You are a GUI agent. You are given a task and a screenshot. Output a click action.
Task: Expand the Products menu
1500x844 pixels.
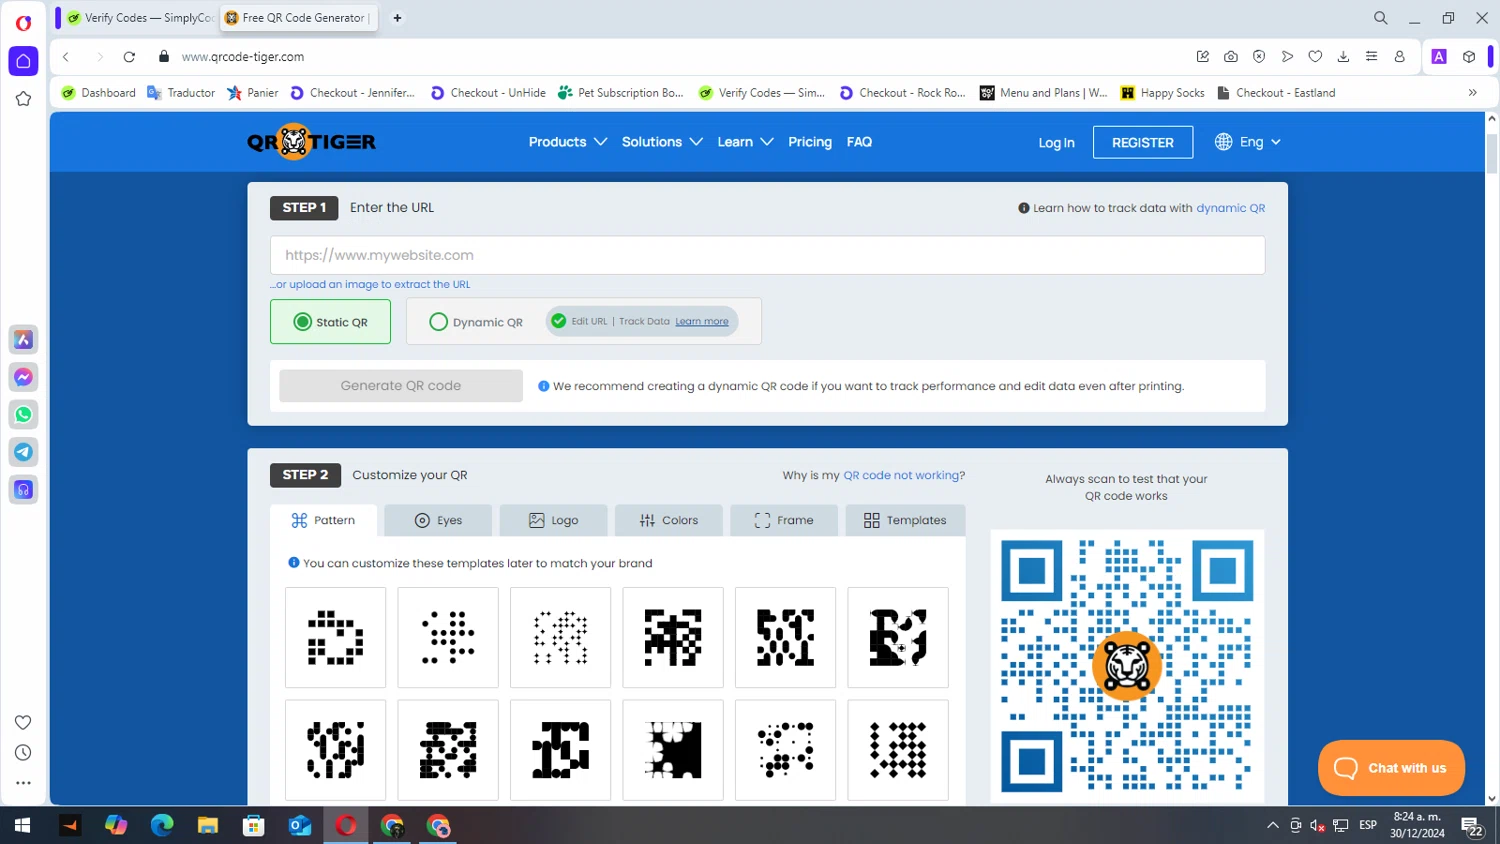pos(568,142)
